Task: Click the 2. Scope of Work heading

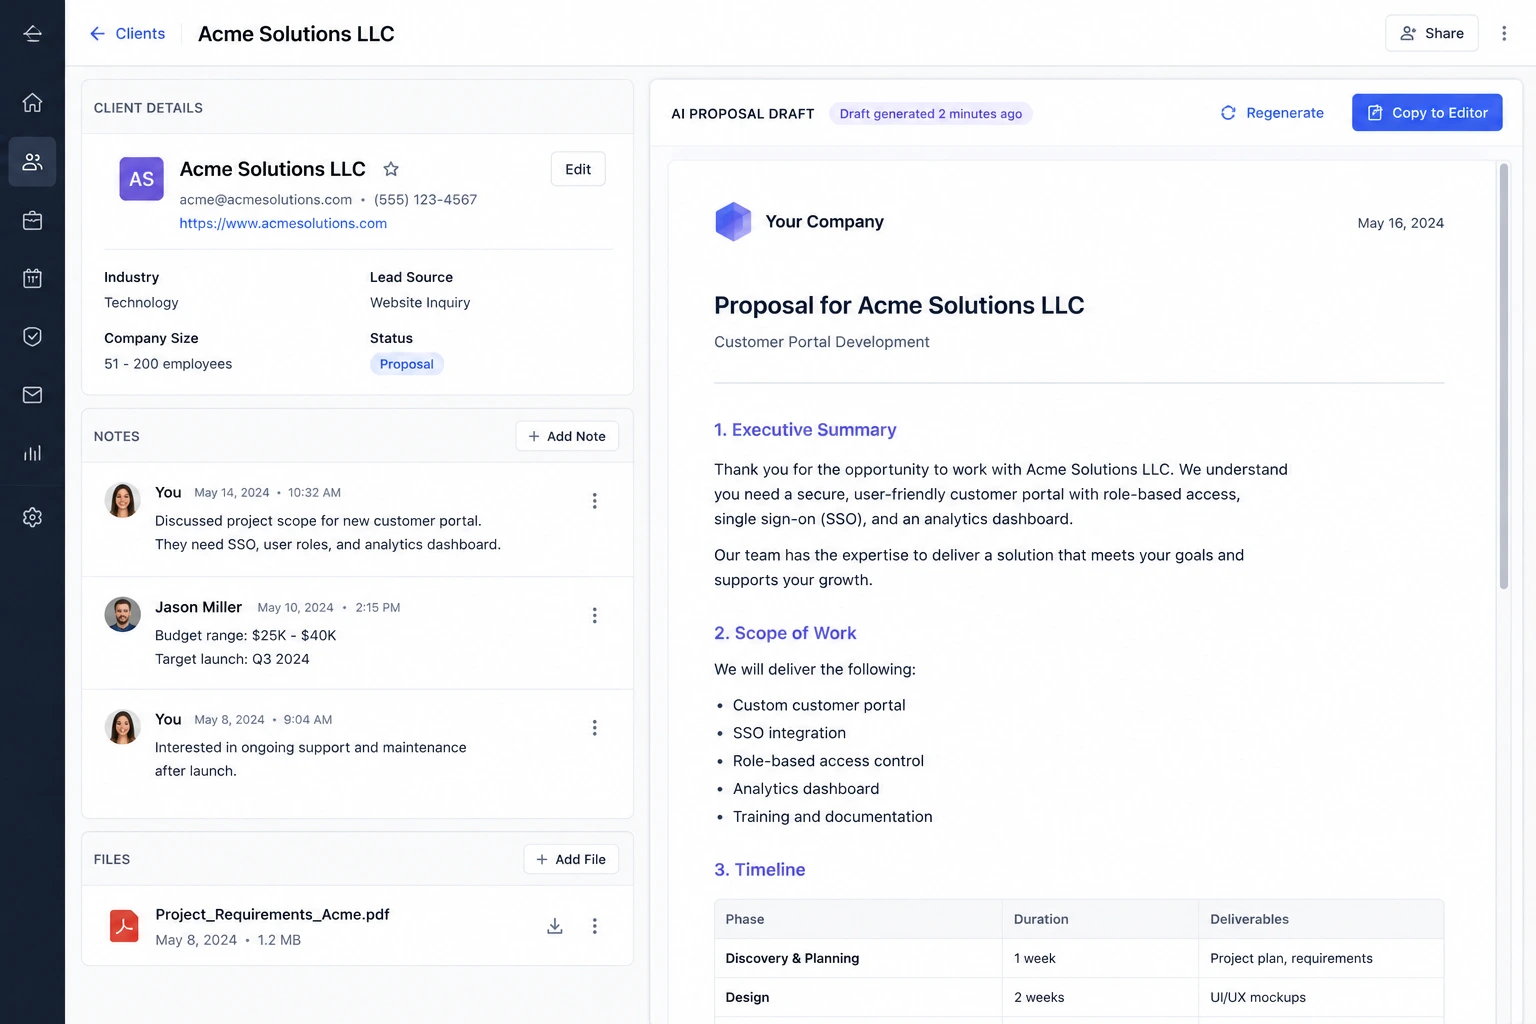Action: [x=785, y=633]
